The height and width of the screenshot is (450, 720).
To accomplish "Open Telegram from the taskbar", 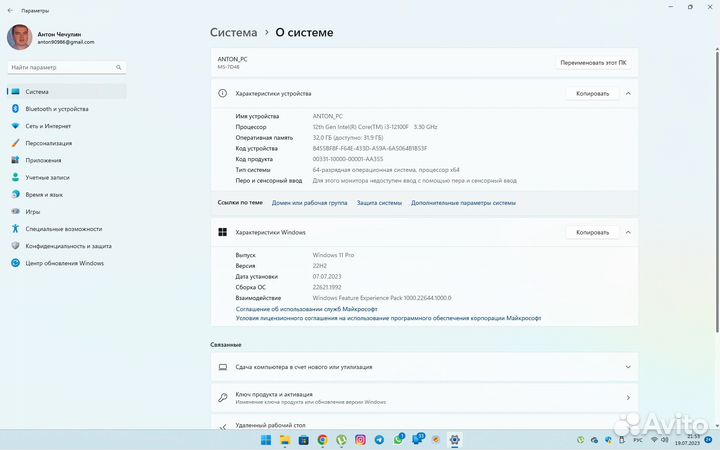I will [x=379, y=440].
